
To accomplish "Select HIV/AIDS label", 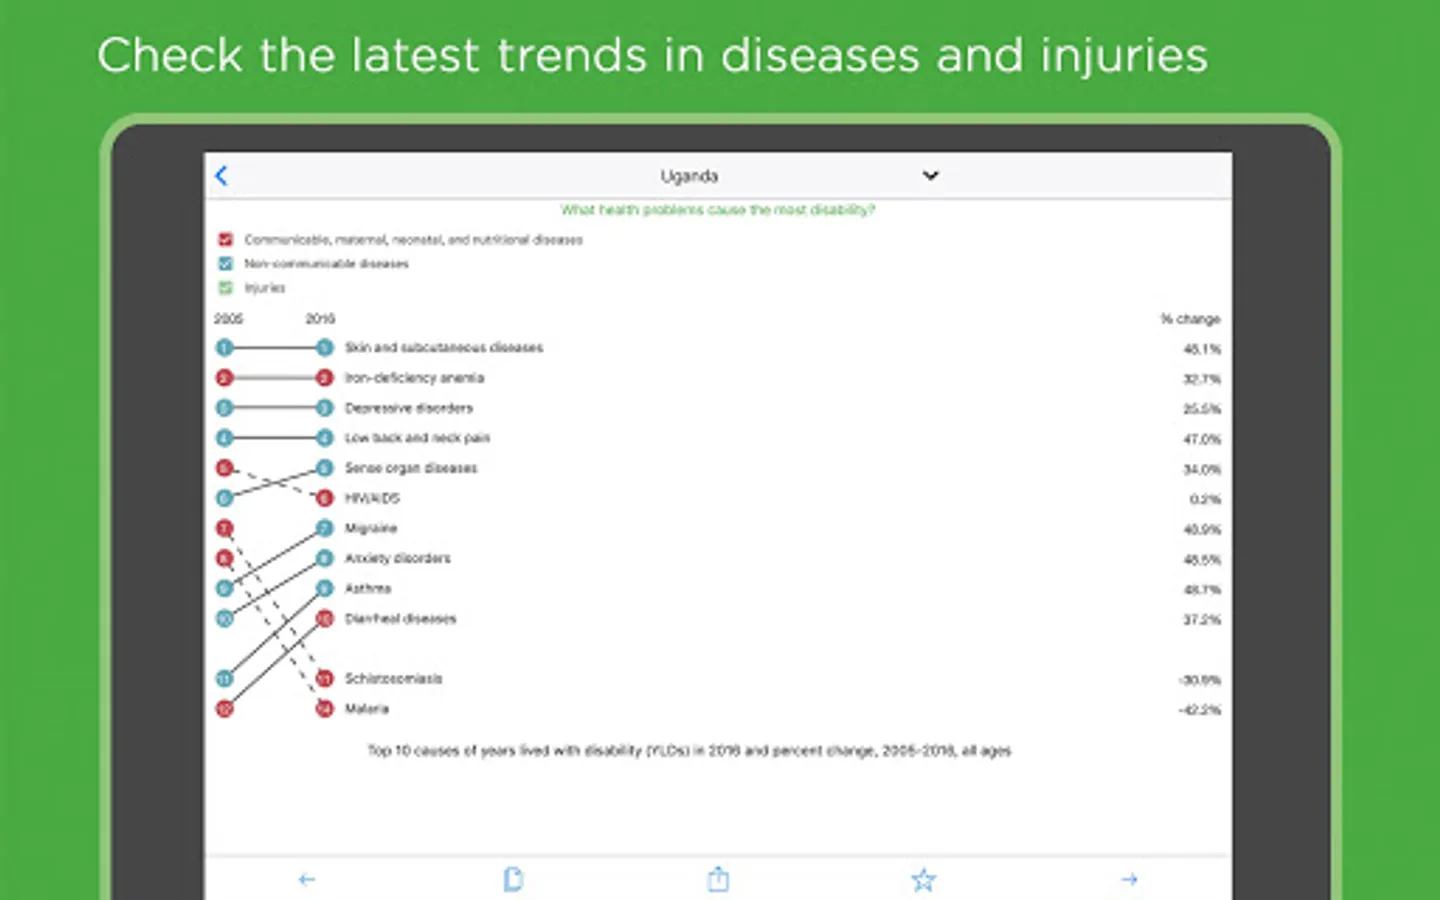I will coord(372,497).
